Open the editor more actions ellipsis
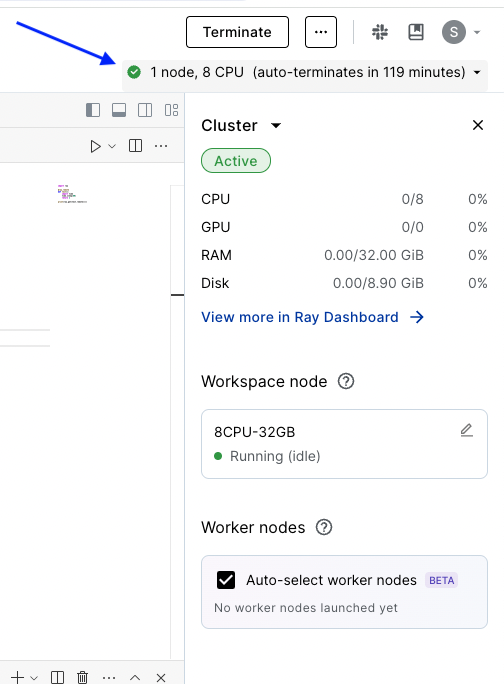This screenshot has width=504, height=684. pyautogui.click(x=161, y=146)
